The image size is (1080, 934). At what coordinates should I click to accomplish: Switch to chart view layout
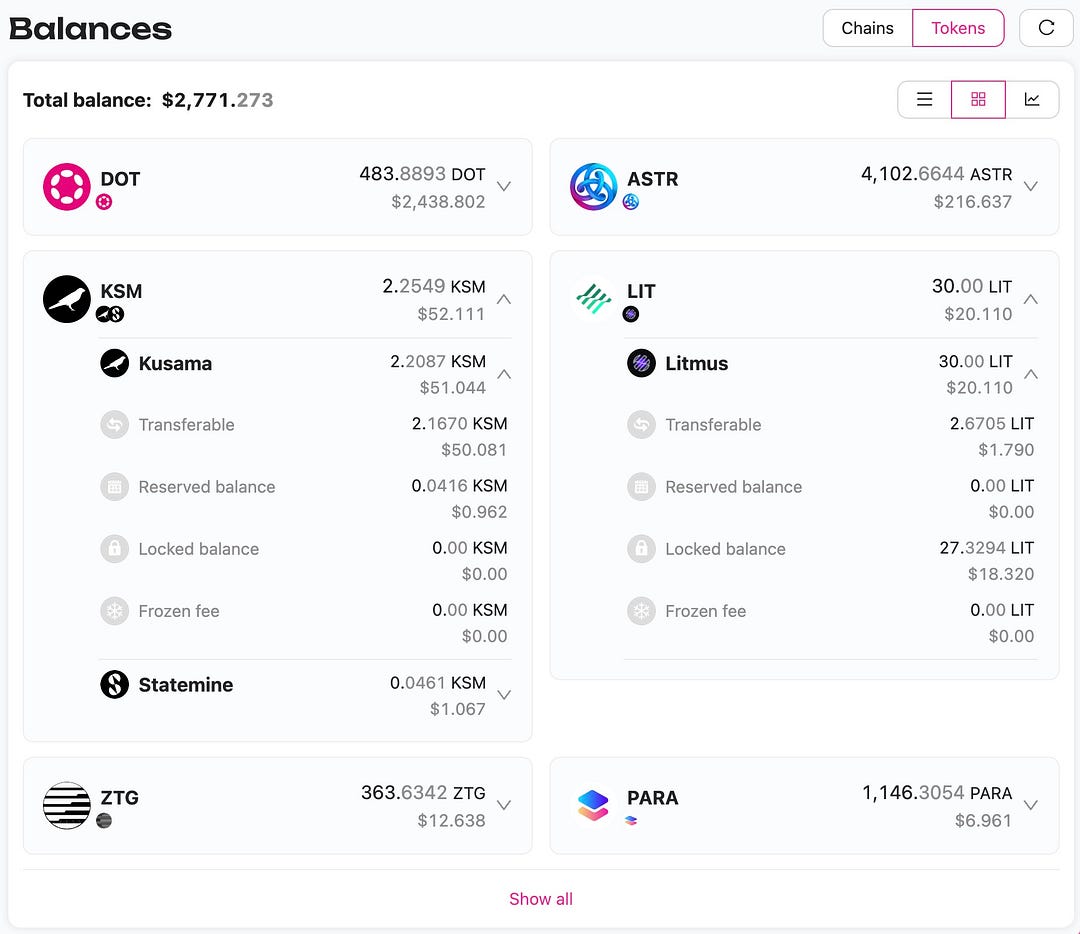[1032, 99]
